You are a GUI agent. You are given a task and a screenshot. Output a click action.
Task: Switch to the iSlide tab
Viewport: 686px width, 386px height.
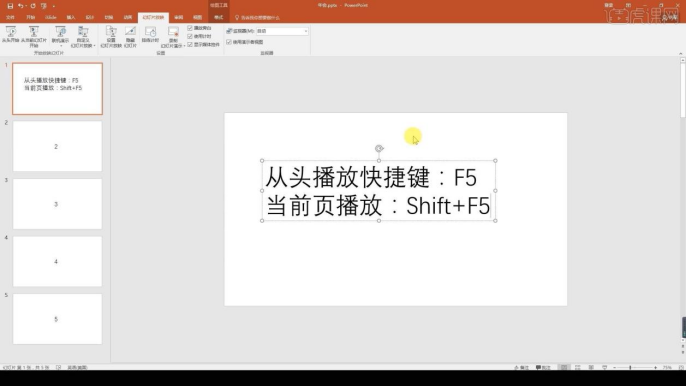pos(51,18)
